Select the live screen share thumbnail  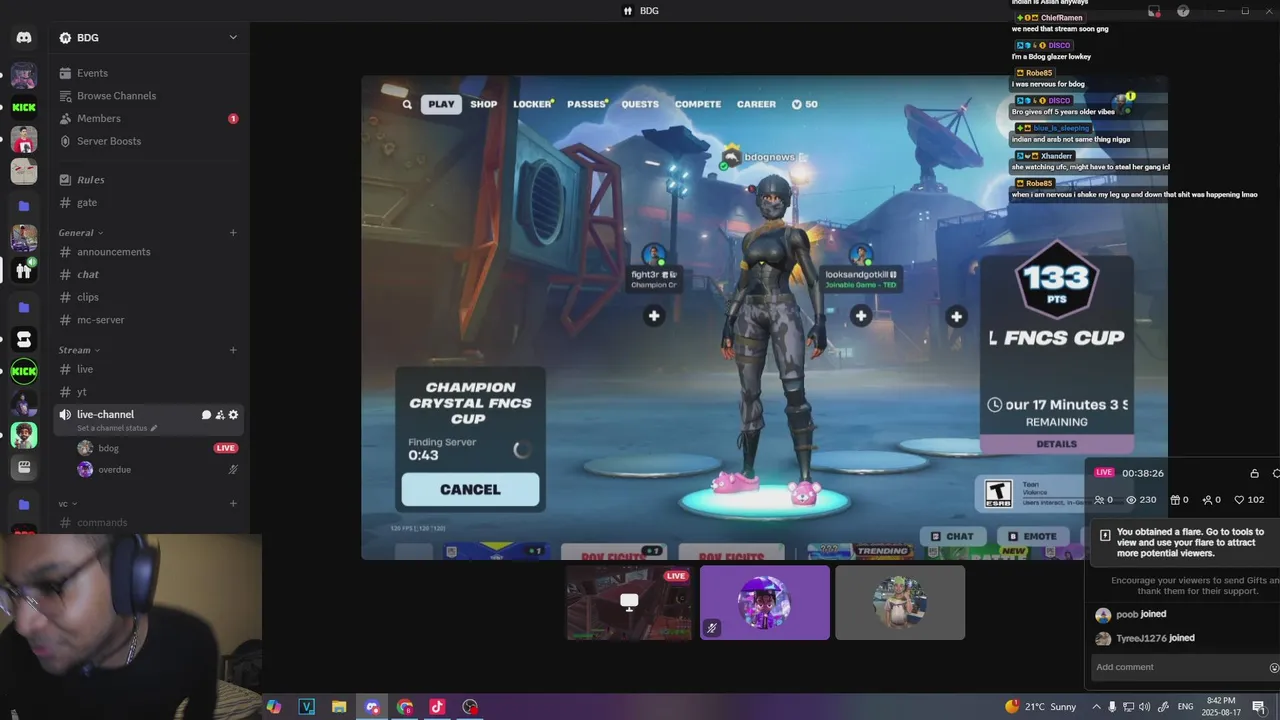tap(629, 602)
